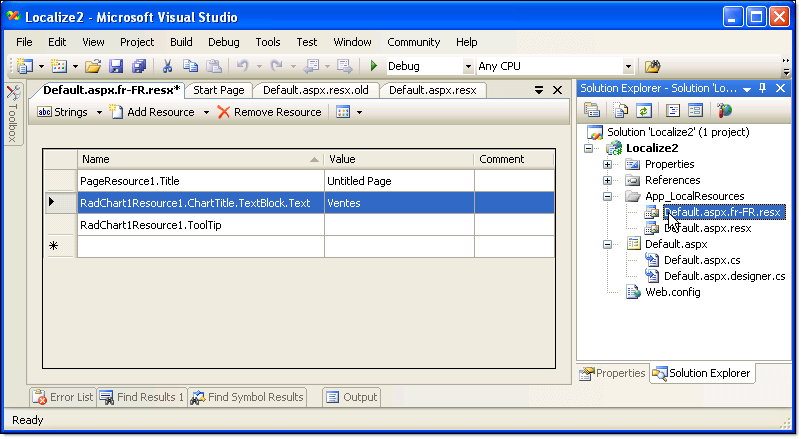Screen dimensions: 801x439
Task: Click the Undo arrow icon
Action: coord(242,66)
